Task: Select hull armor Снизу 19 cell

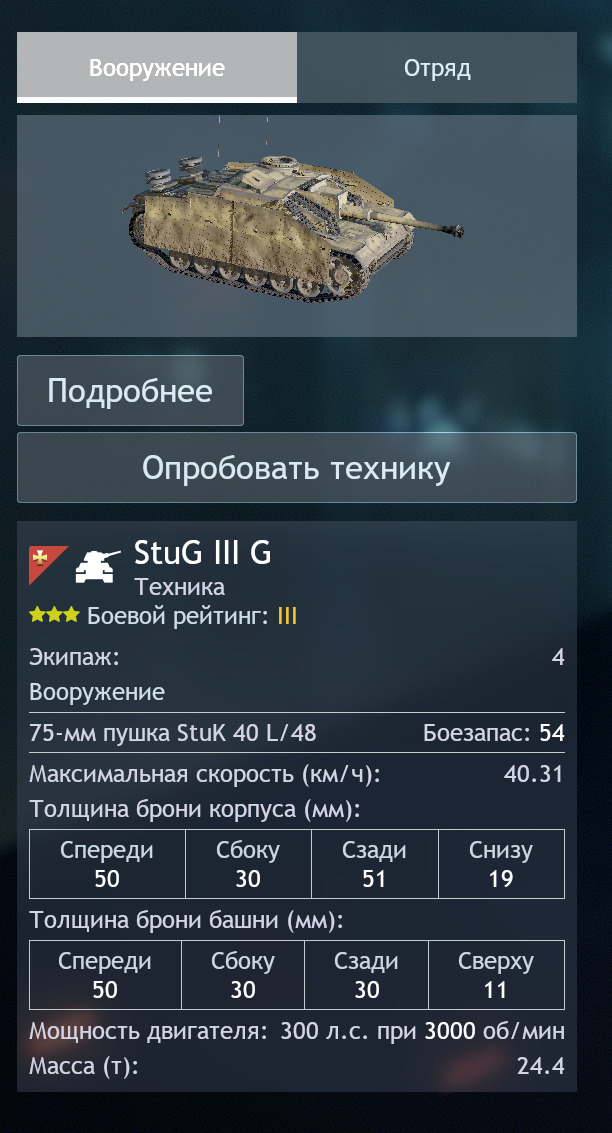Action: (x=501, y=863)
